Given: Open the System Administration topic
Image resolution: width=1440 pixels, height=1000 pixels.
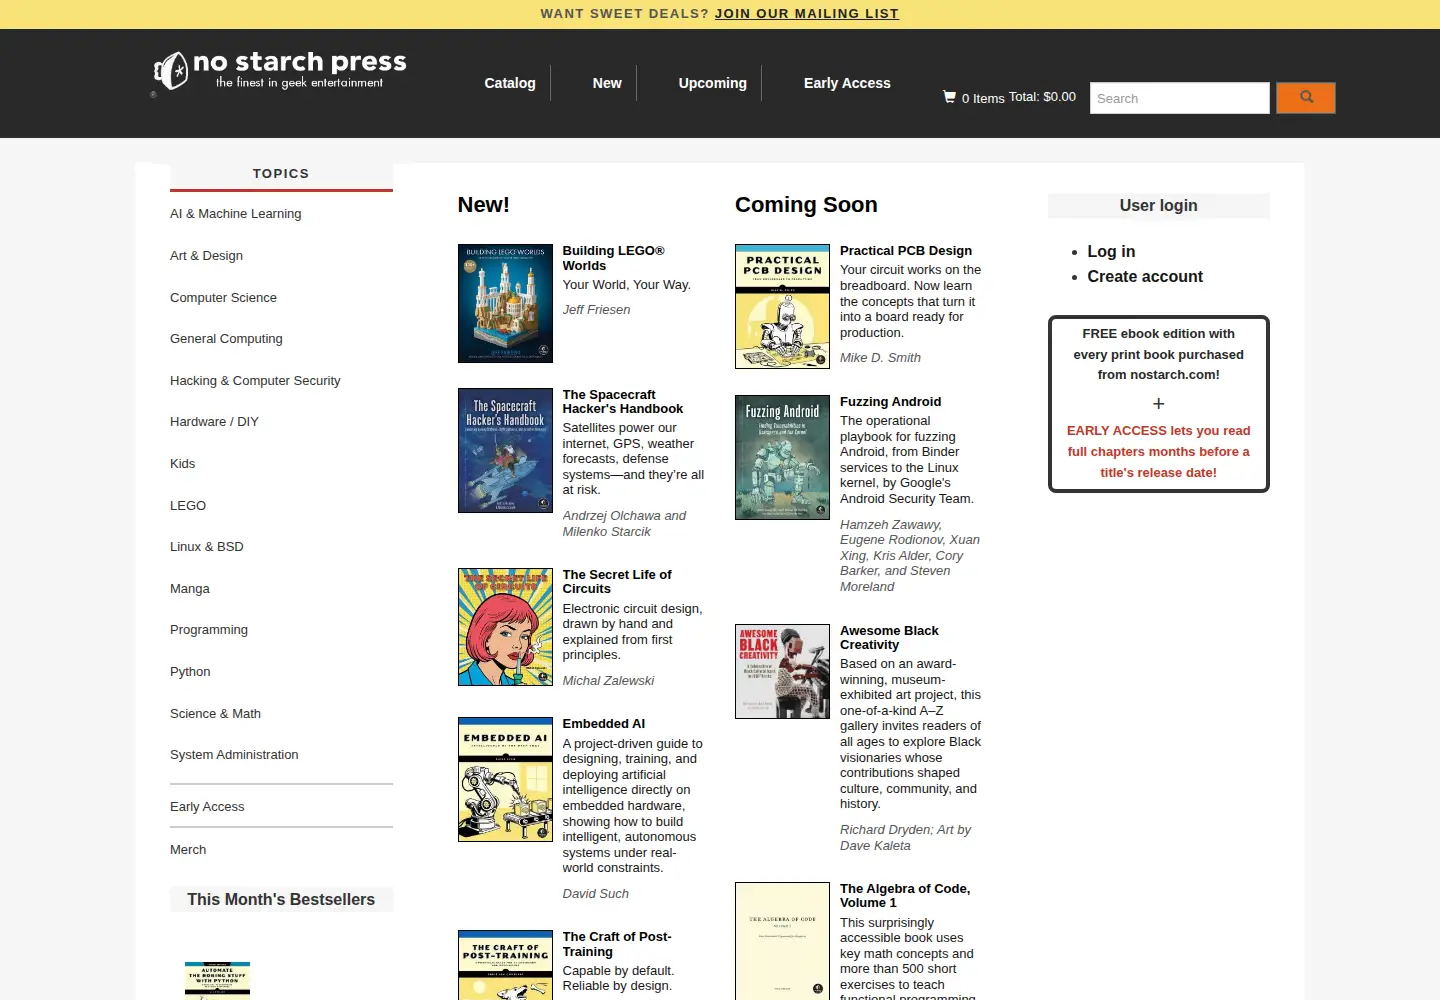Looking at the screenshot, I should 234,755.
